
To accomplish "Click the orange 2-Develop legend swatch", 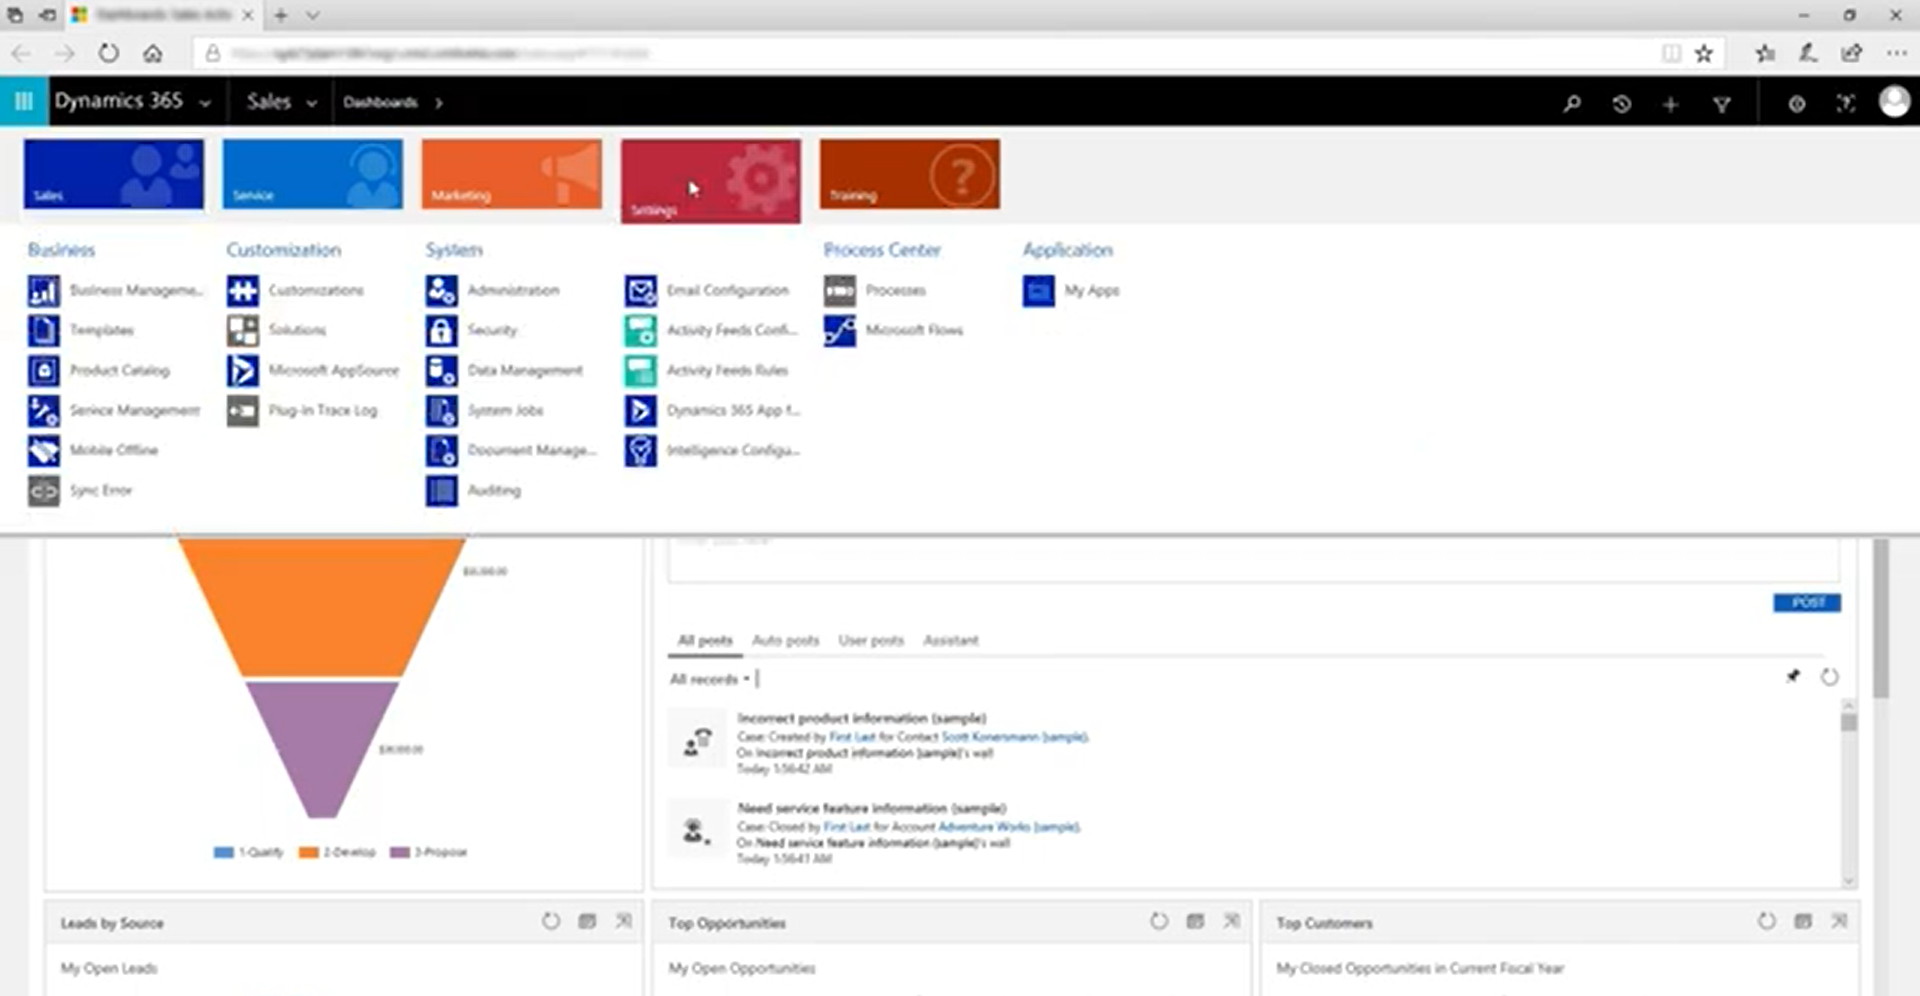I will coord(308,852).
